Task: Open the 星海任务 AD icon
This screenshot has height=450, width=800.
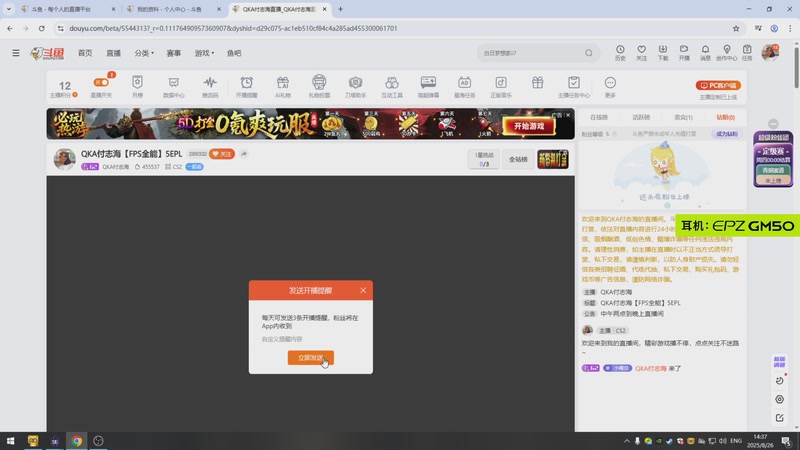Action: click(x=464, y=82)
